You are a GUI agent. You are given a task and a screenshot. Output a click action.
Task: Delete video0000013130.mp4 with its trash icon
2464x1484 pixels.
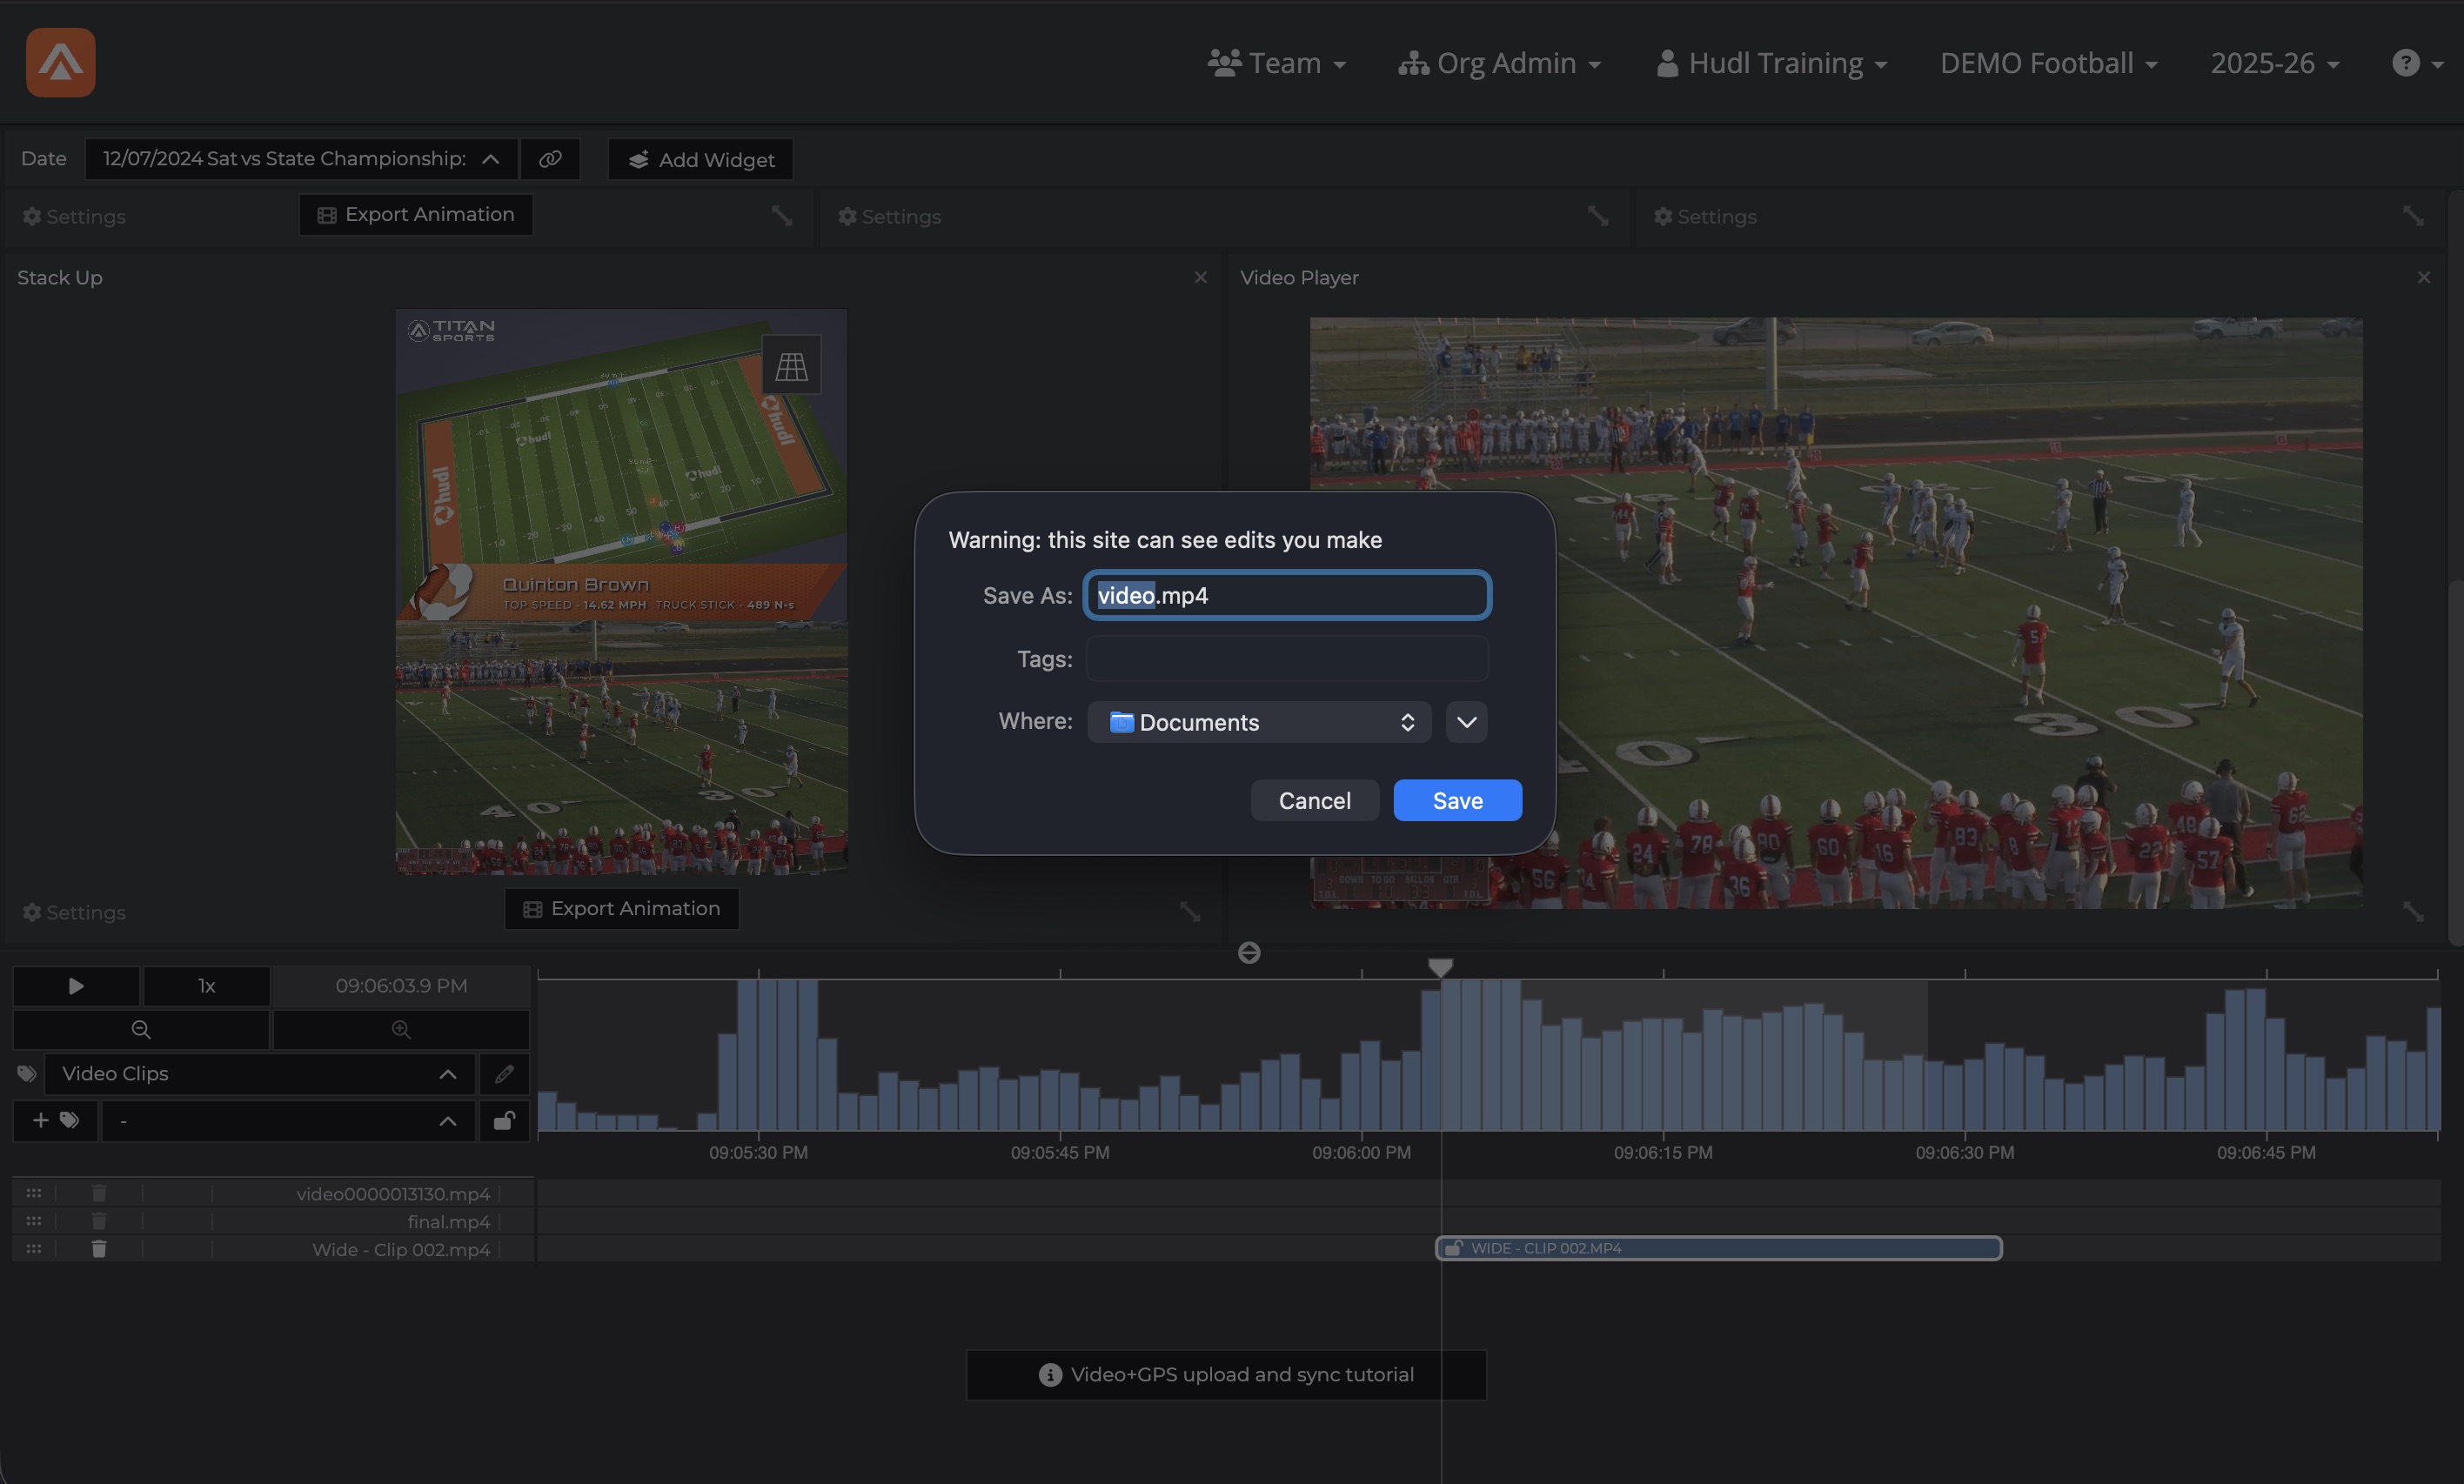pyautogui.click(x=99, y=1193)
